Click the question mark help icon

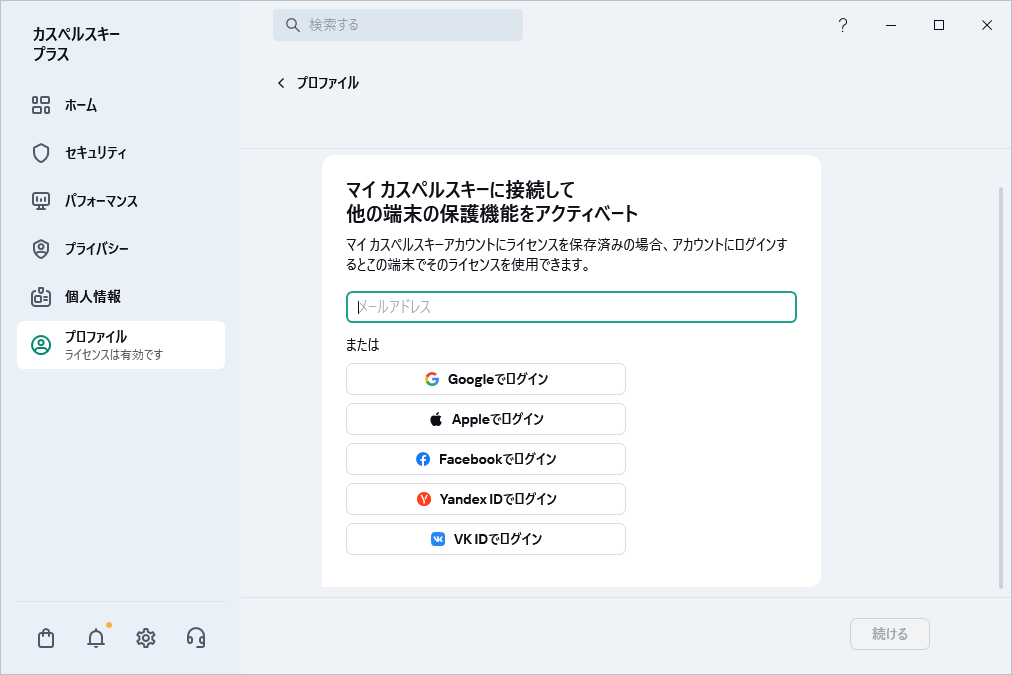tap(843, 26)
